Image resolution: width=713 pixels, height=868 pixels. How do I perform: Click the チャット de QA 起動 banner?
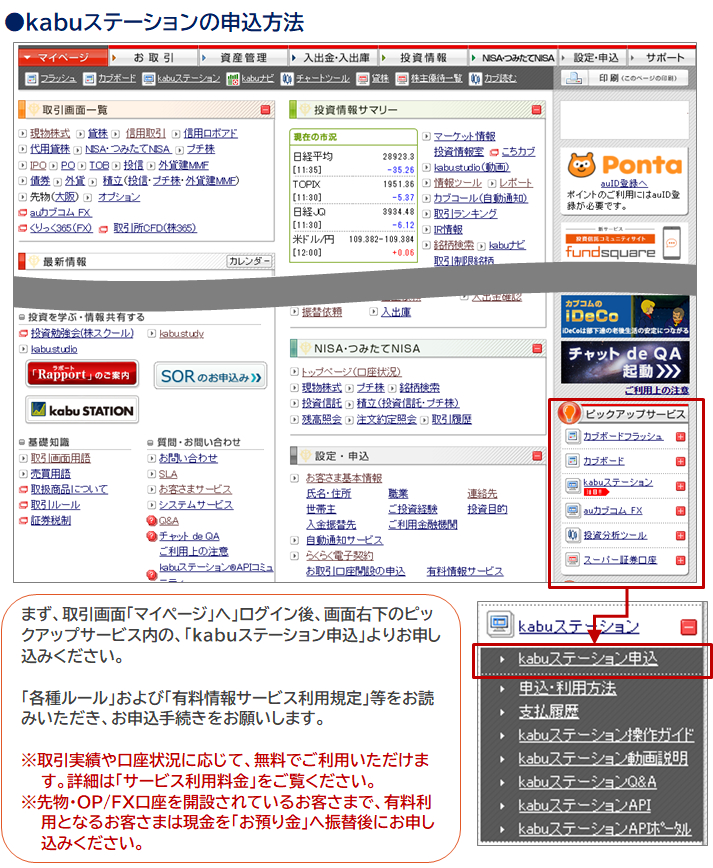(x=625, y=362)
